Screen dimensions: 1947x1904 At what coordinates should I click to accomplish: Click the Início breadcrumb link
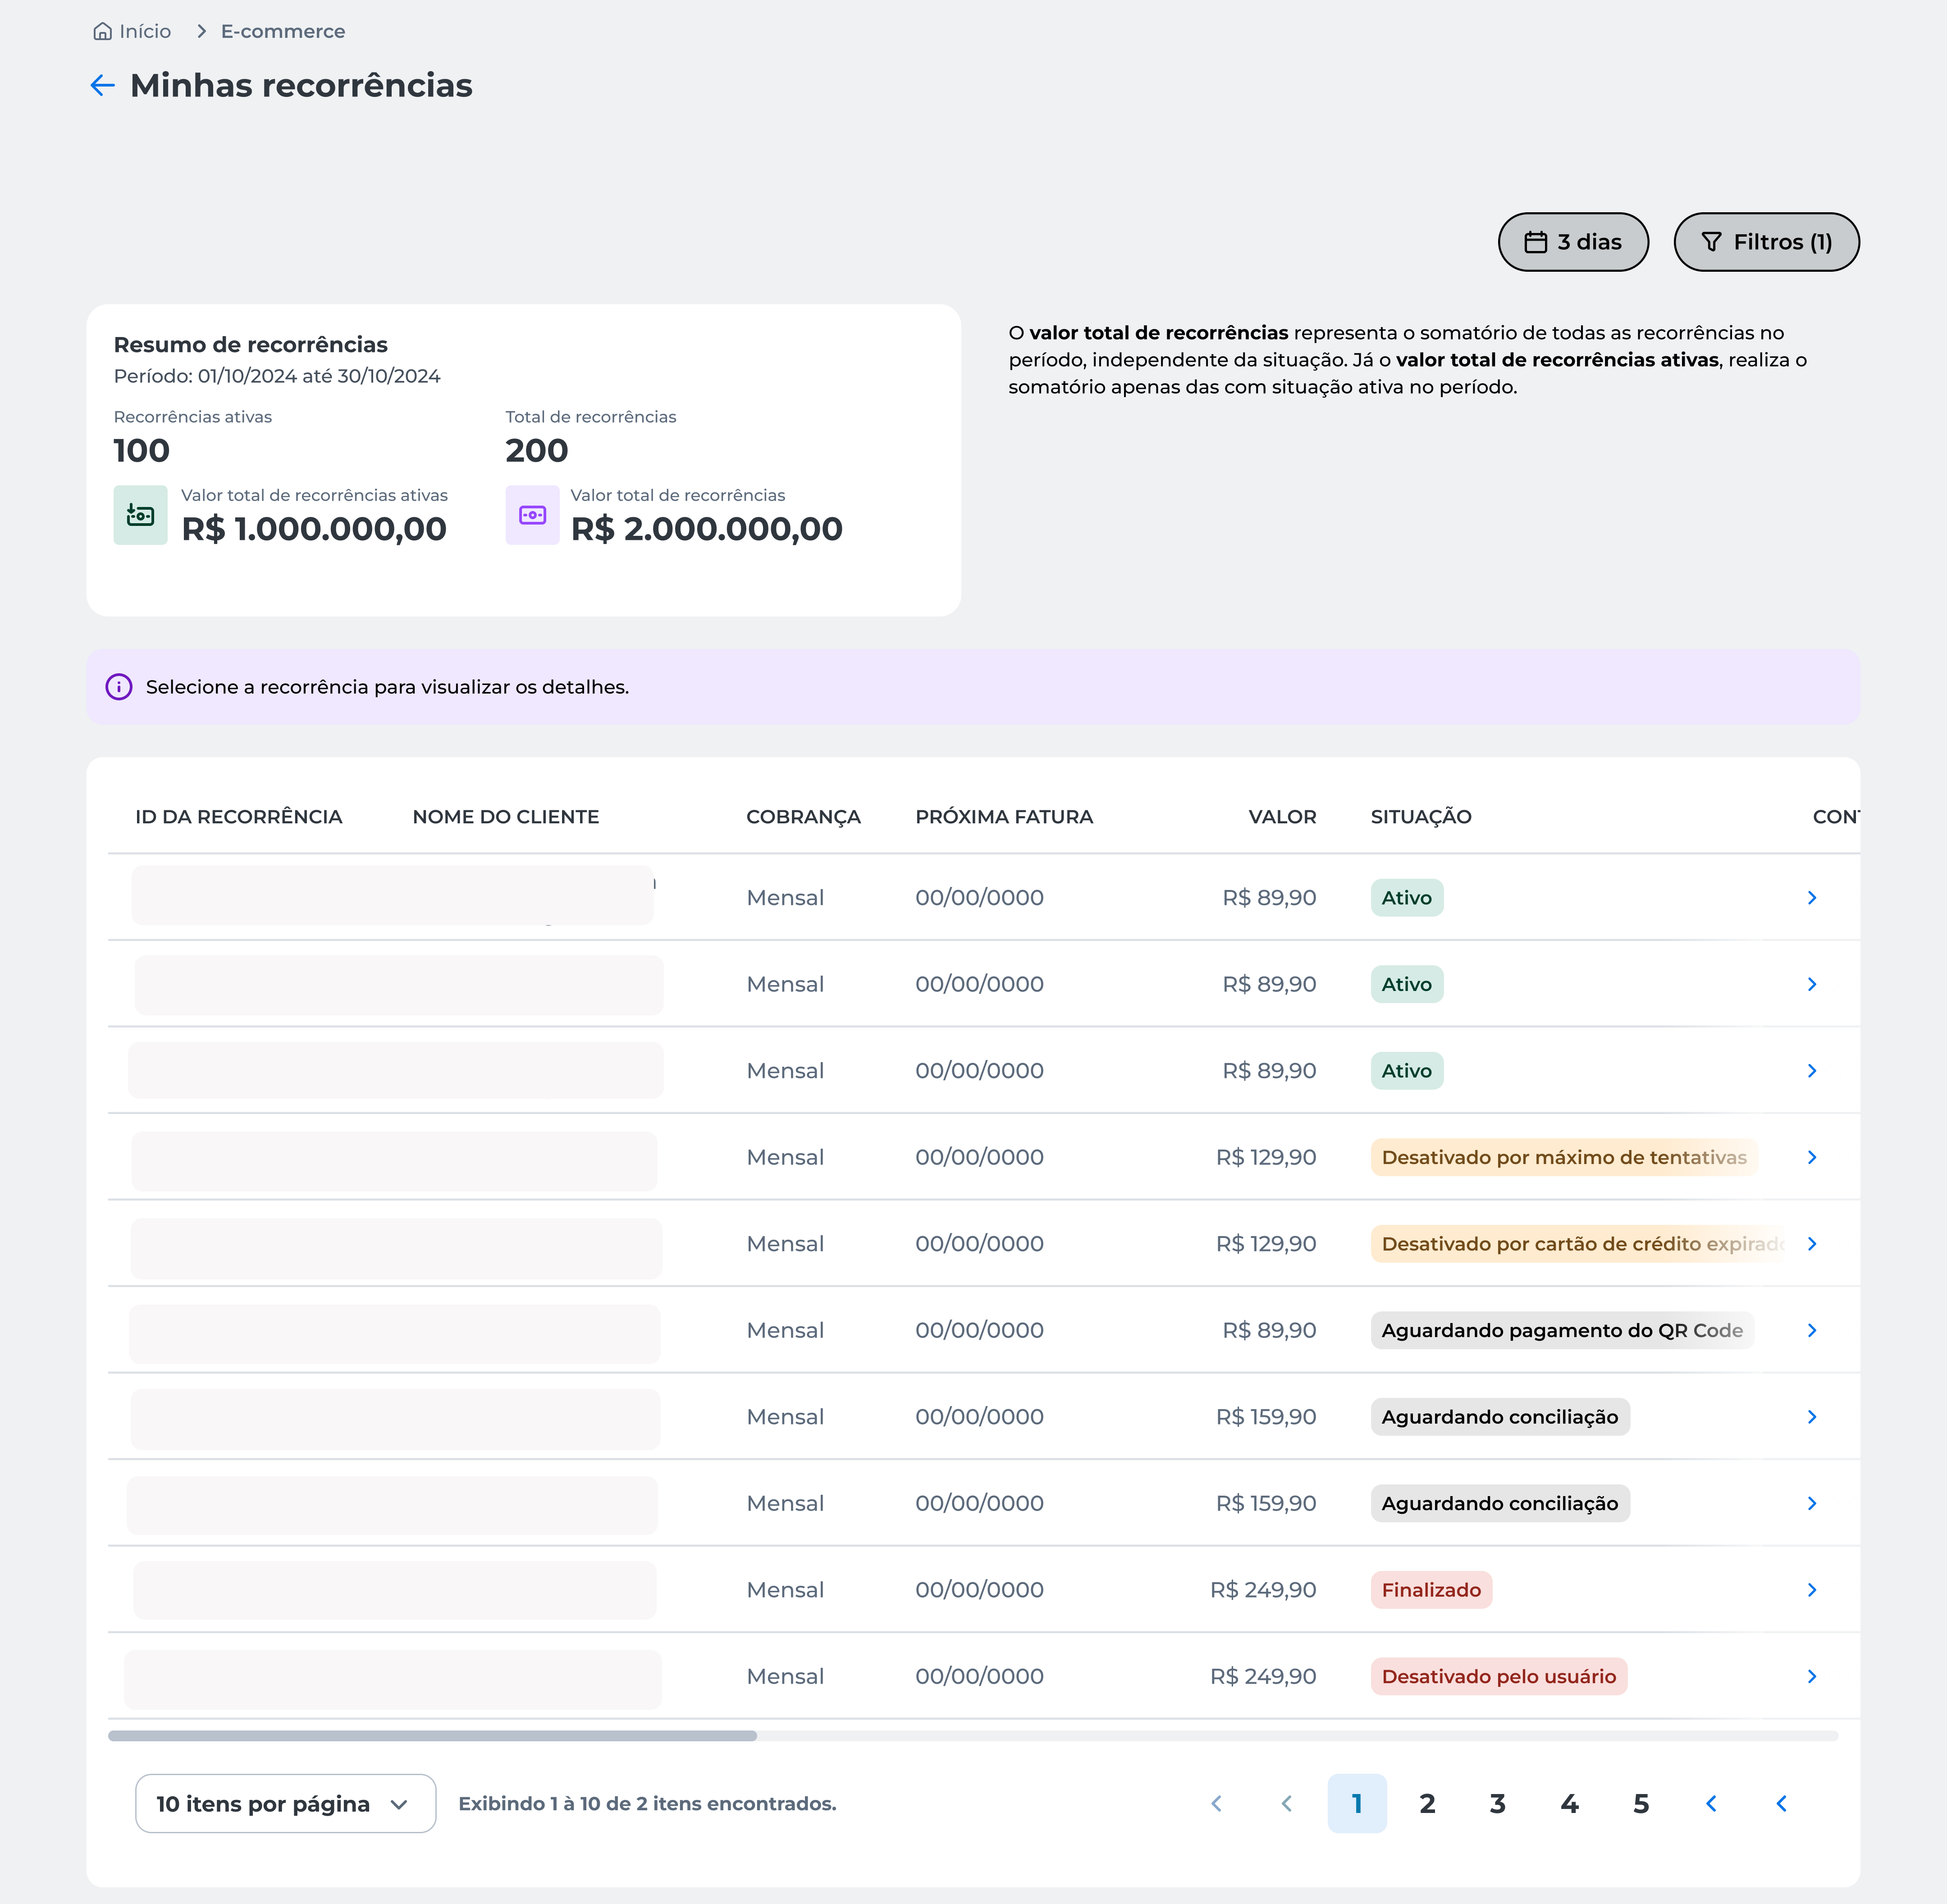click(x=145, y=32)
